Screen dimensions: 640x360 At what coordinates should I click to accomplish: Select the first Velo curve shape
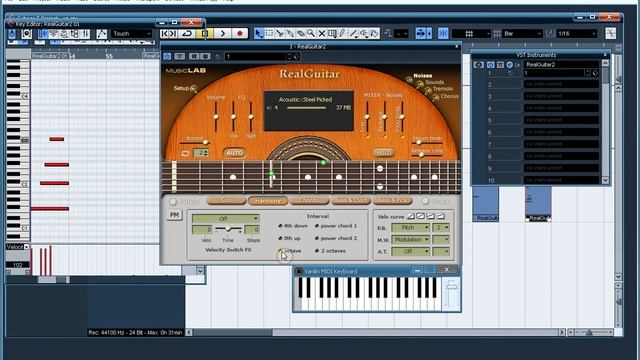[411, 216]
